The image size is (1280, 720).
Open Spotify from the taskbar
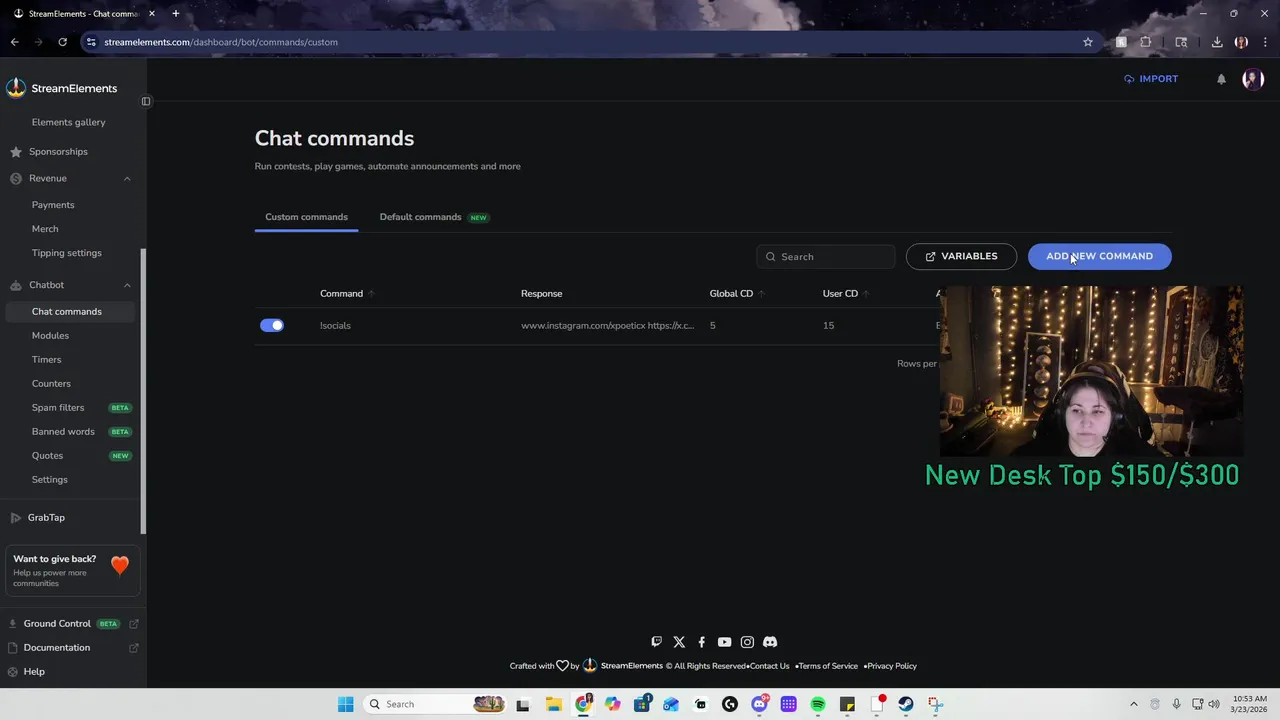818,704
